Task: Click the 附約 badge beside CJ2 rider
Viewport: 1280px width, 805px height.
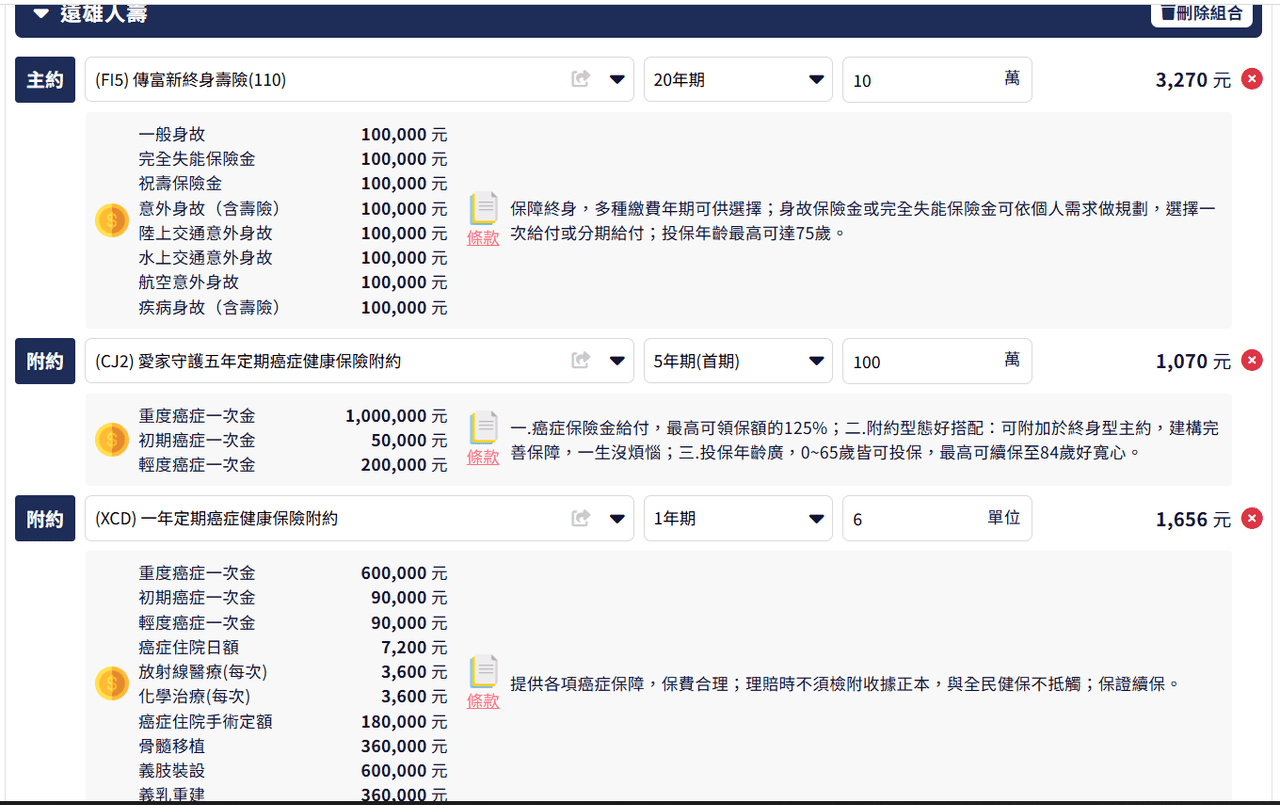Action: pyautogui.click(x=45, y=361)
